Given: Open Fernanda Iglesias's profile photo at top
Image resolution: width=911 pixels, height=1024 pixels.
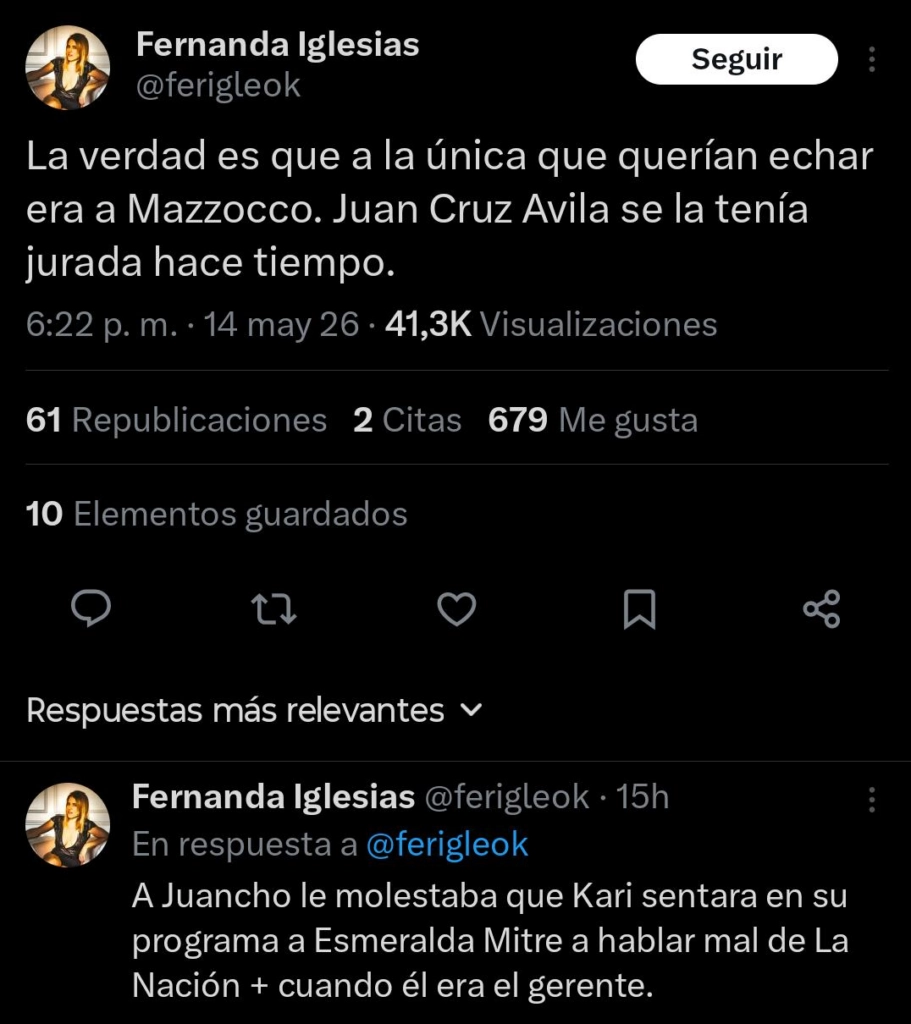Looking at the screenshot, I should click(67, 67).
